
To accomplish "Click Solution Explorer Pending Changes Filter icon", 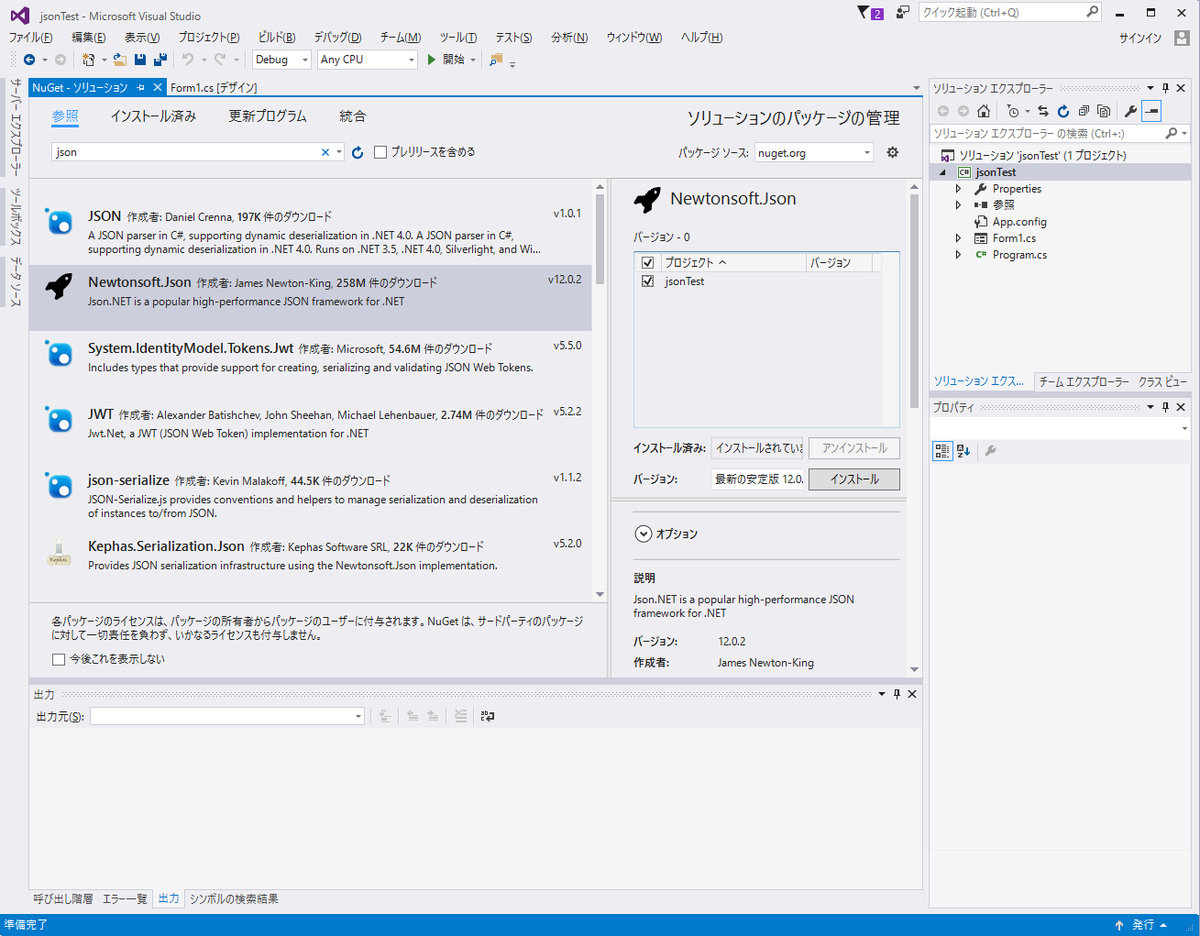I will (x=1013, y=111).
